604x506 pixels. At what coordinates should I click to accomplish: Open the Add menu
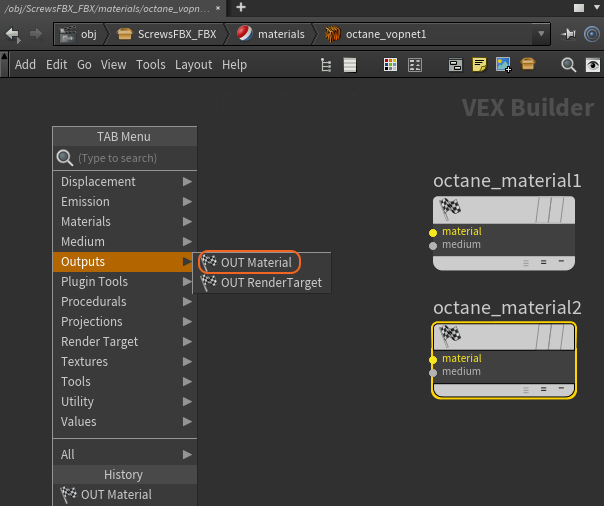[x=25, y=65]
